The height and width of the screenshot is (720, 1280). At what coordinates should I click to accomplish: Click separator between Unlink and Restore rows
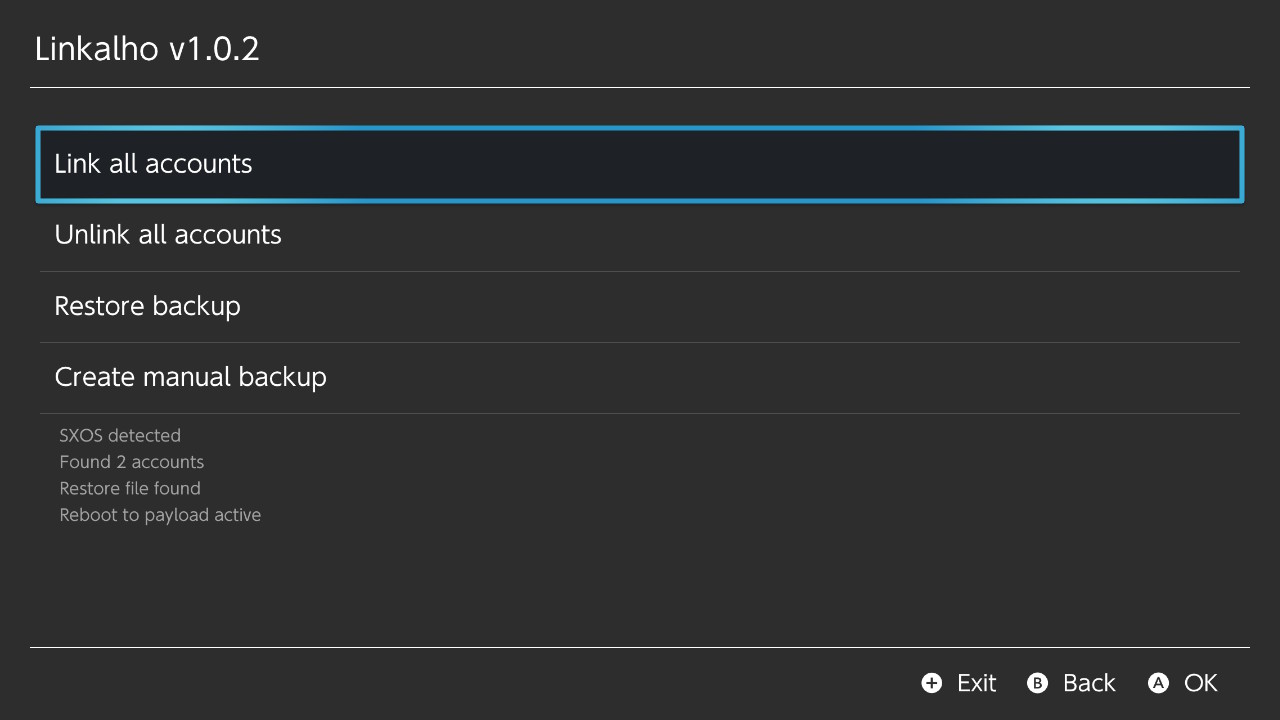pyautogui.click(x=640, y=271)
